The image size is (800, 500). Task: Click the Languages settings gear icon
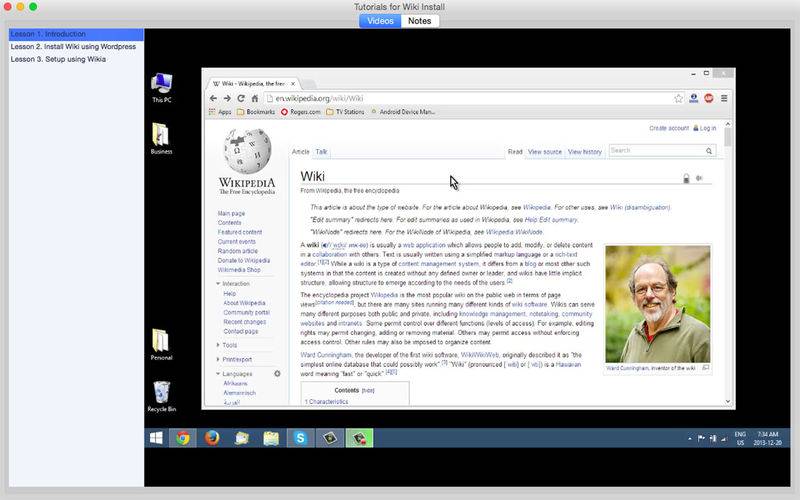click(277, 373)
